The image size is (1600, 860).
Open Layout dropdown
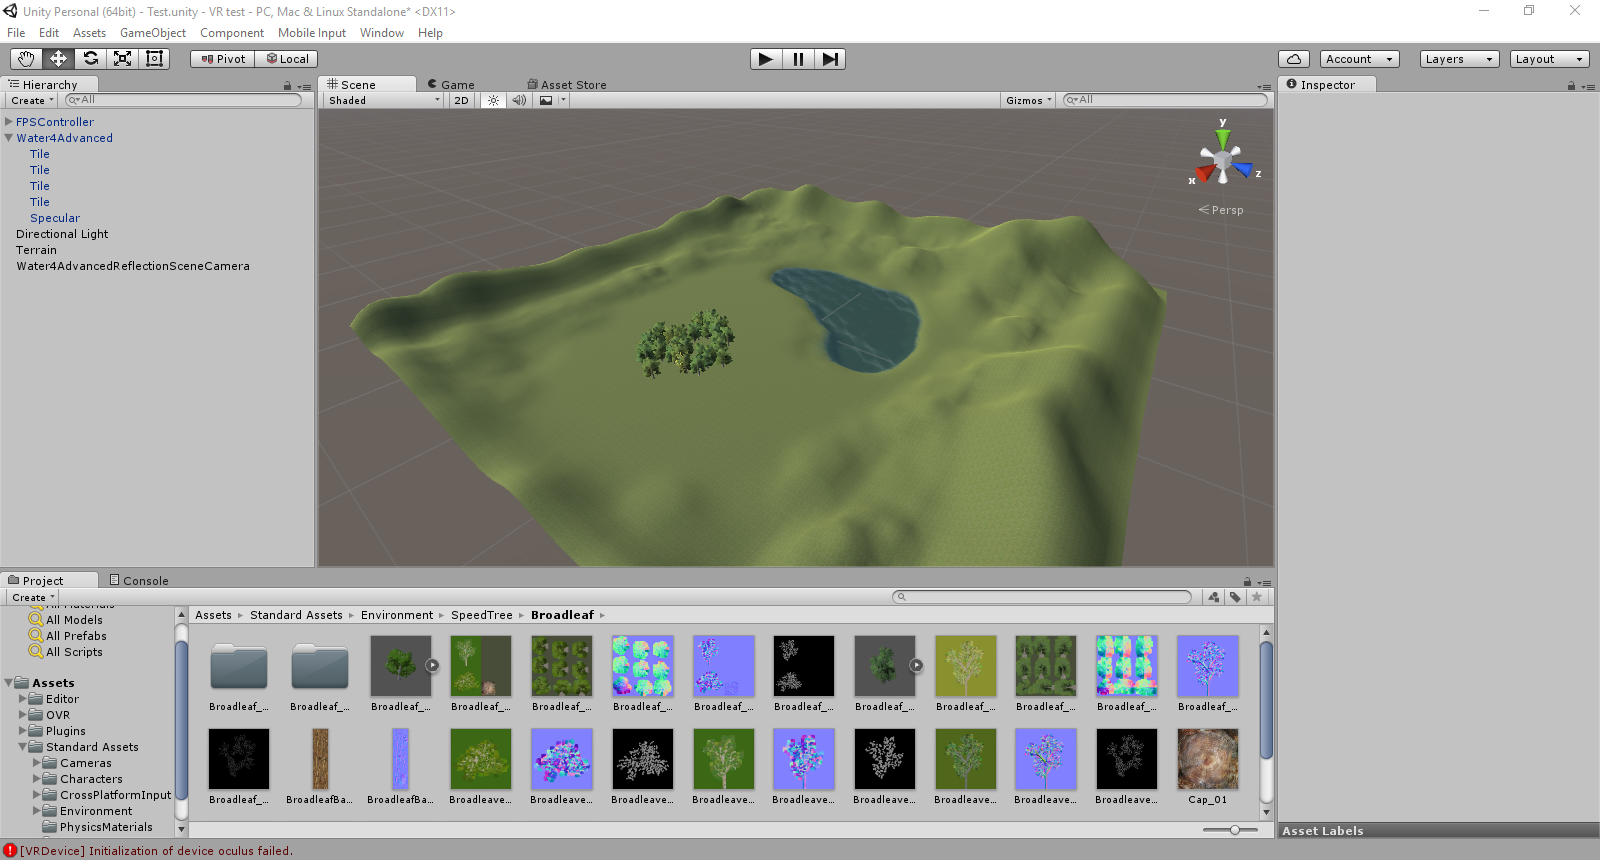pyautogui.click(x=1550, y=59)
